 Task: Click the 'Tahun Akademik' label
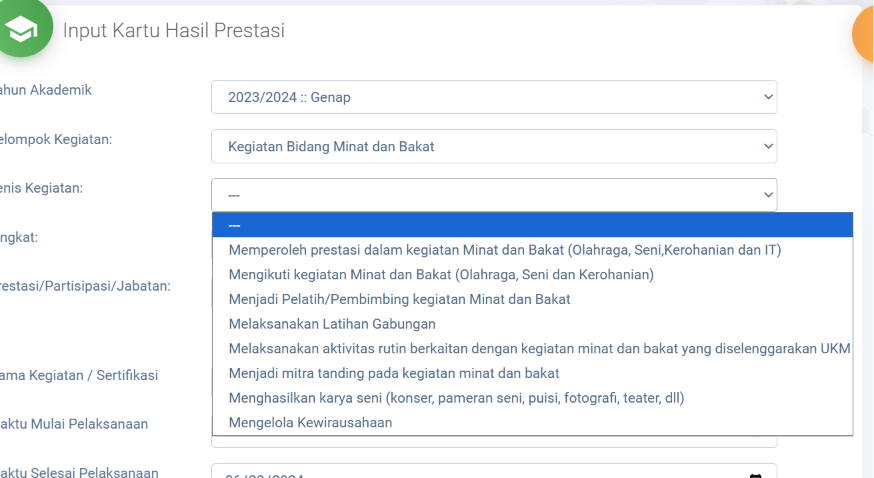pyautogui.click(x=46, y=90)
